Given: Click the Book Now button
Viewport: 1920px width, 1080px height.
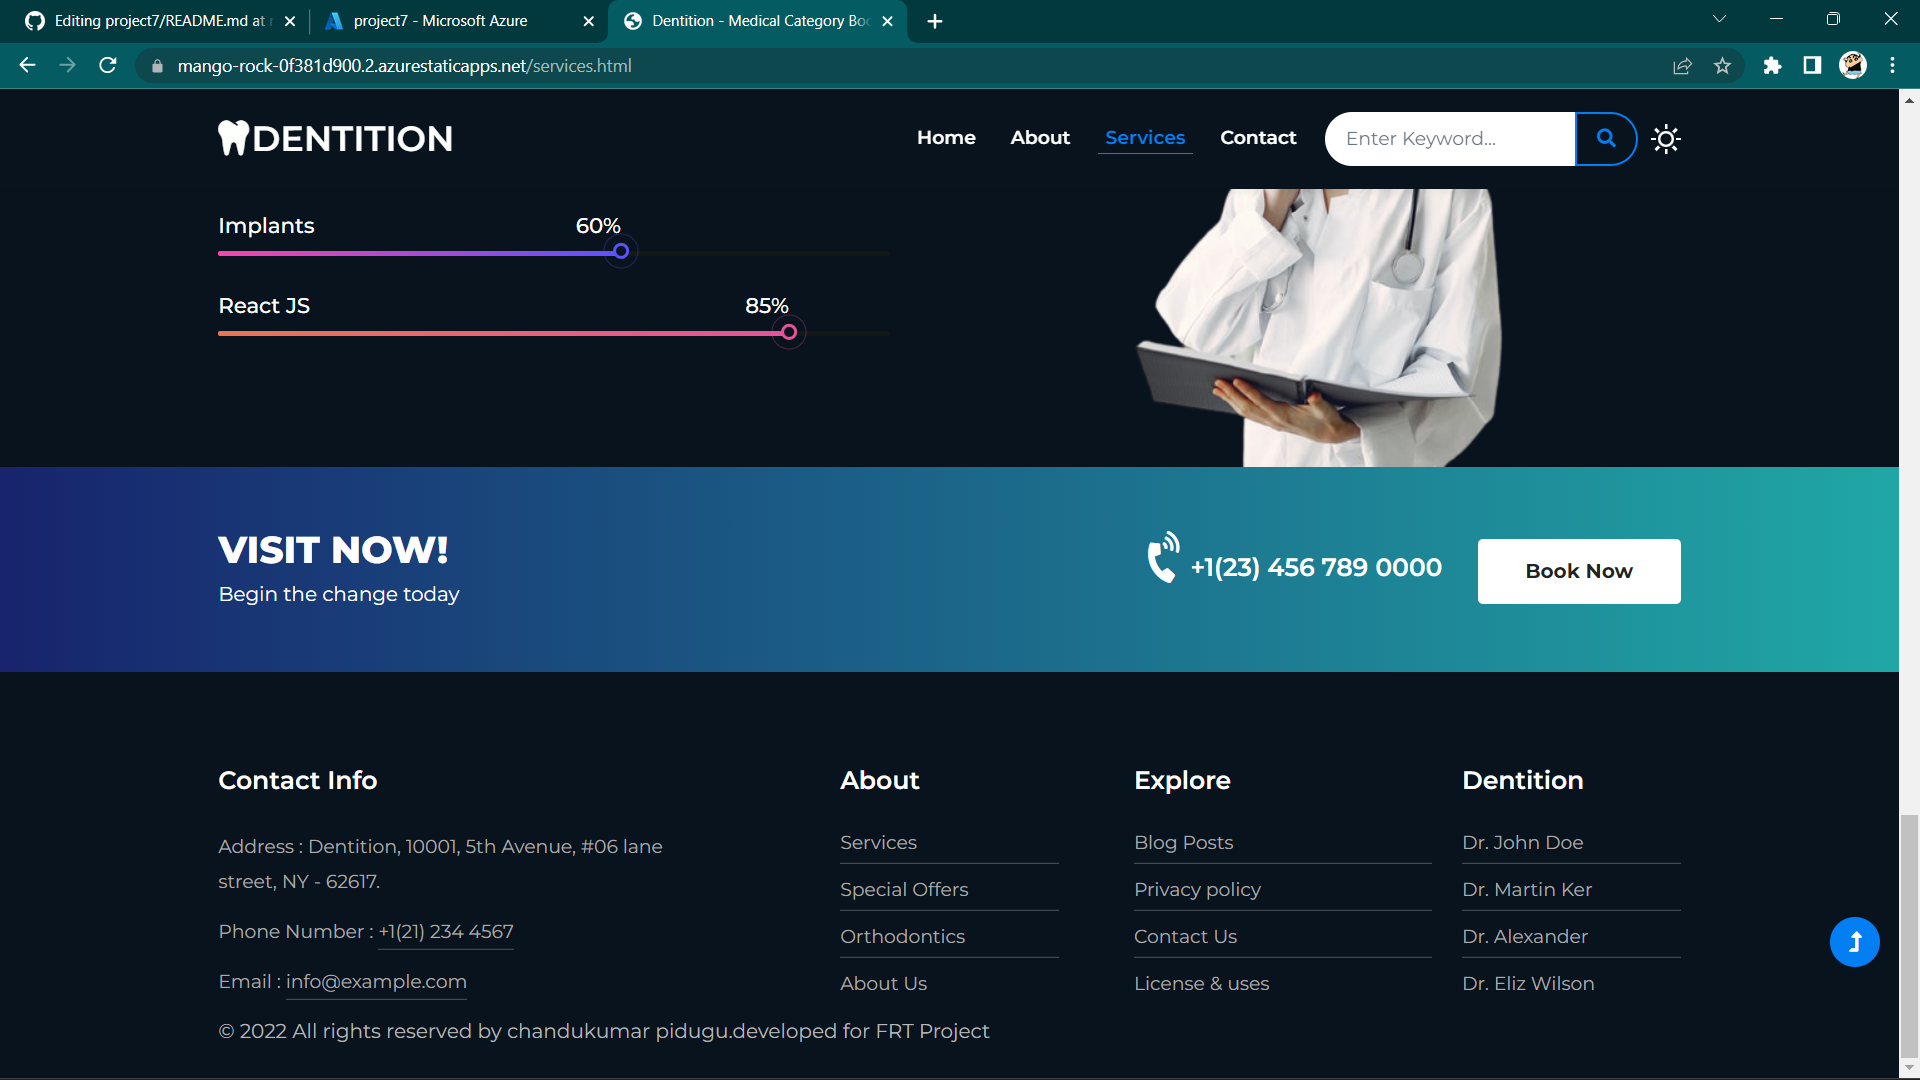Looking at the screenshot, I should (1578, 571).
